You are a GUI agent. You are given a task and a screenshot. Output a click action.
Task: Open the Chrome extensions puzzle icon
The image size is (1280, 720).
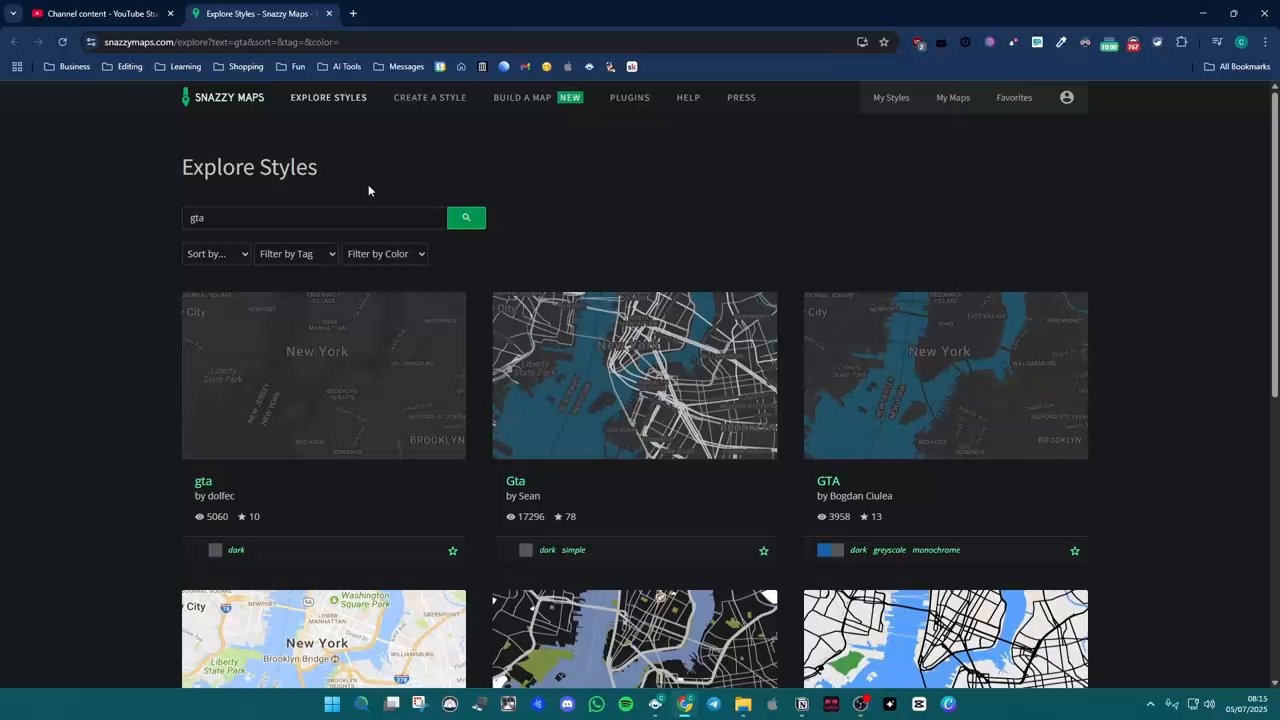tap(1181, 42)
